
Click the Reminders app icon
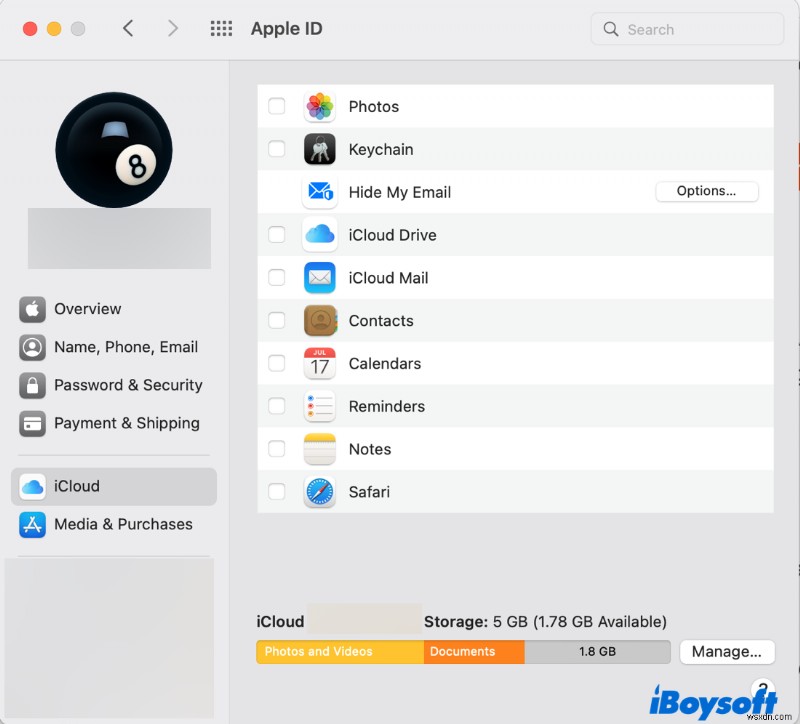[x=320, y=406]
